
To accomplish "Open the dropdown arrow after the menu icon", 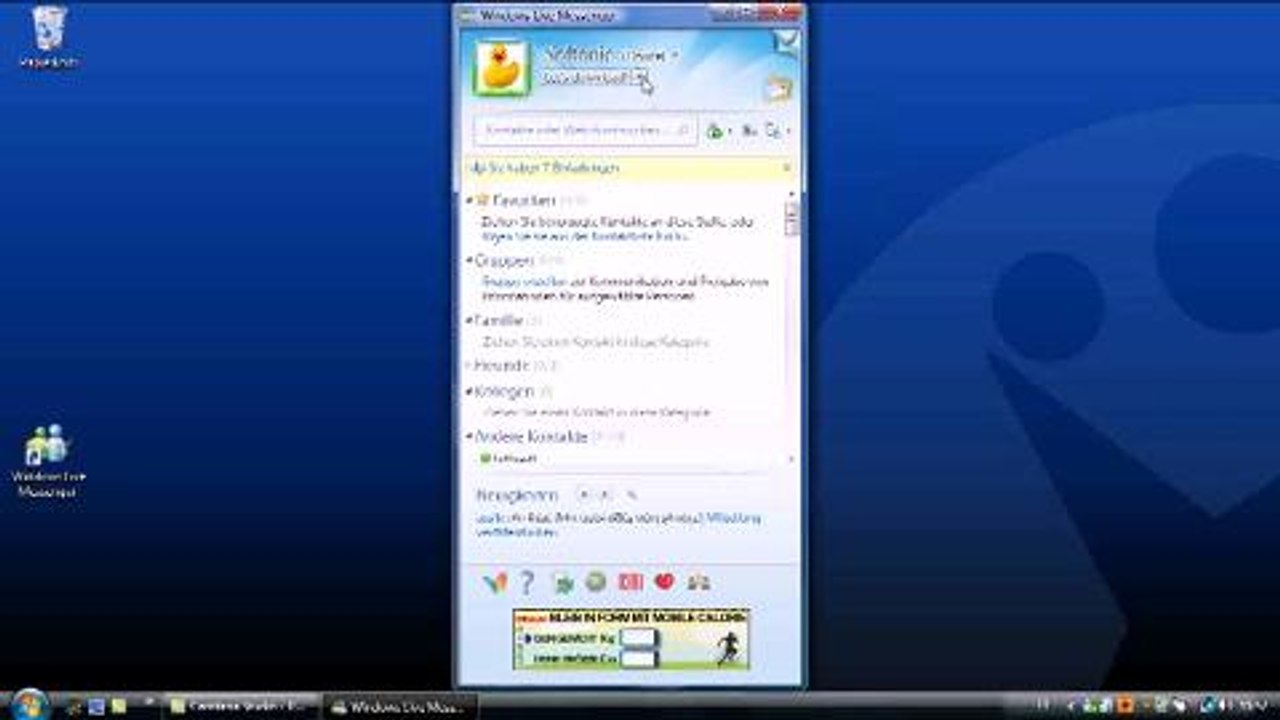I will coord(788,132).
